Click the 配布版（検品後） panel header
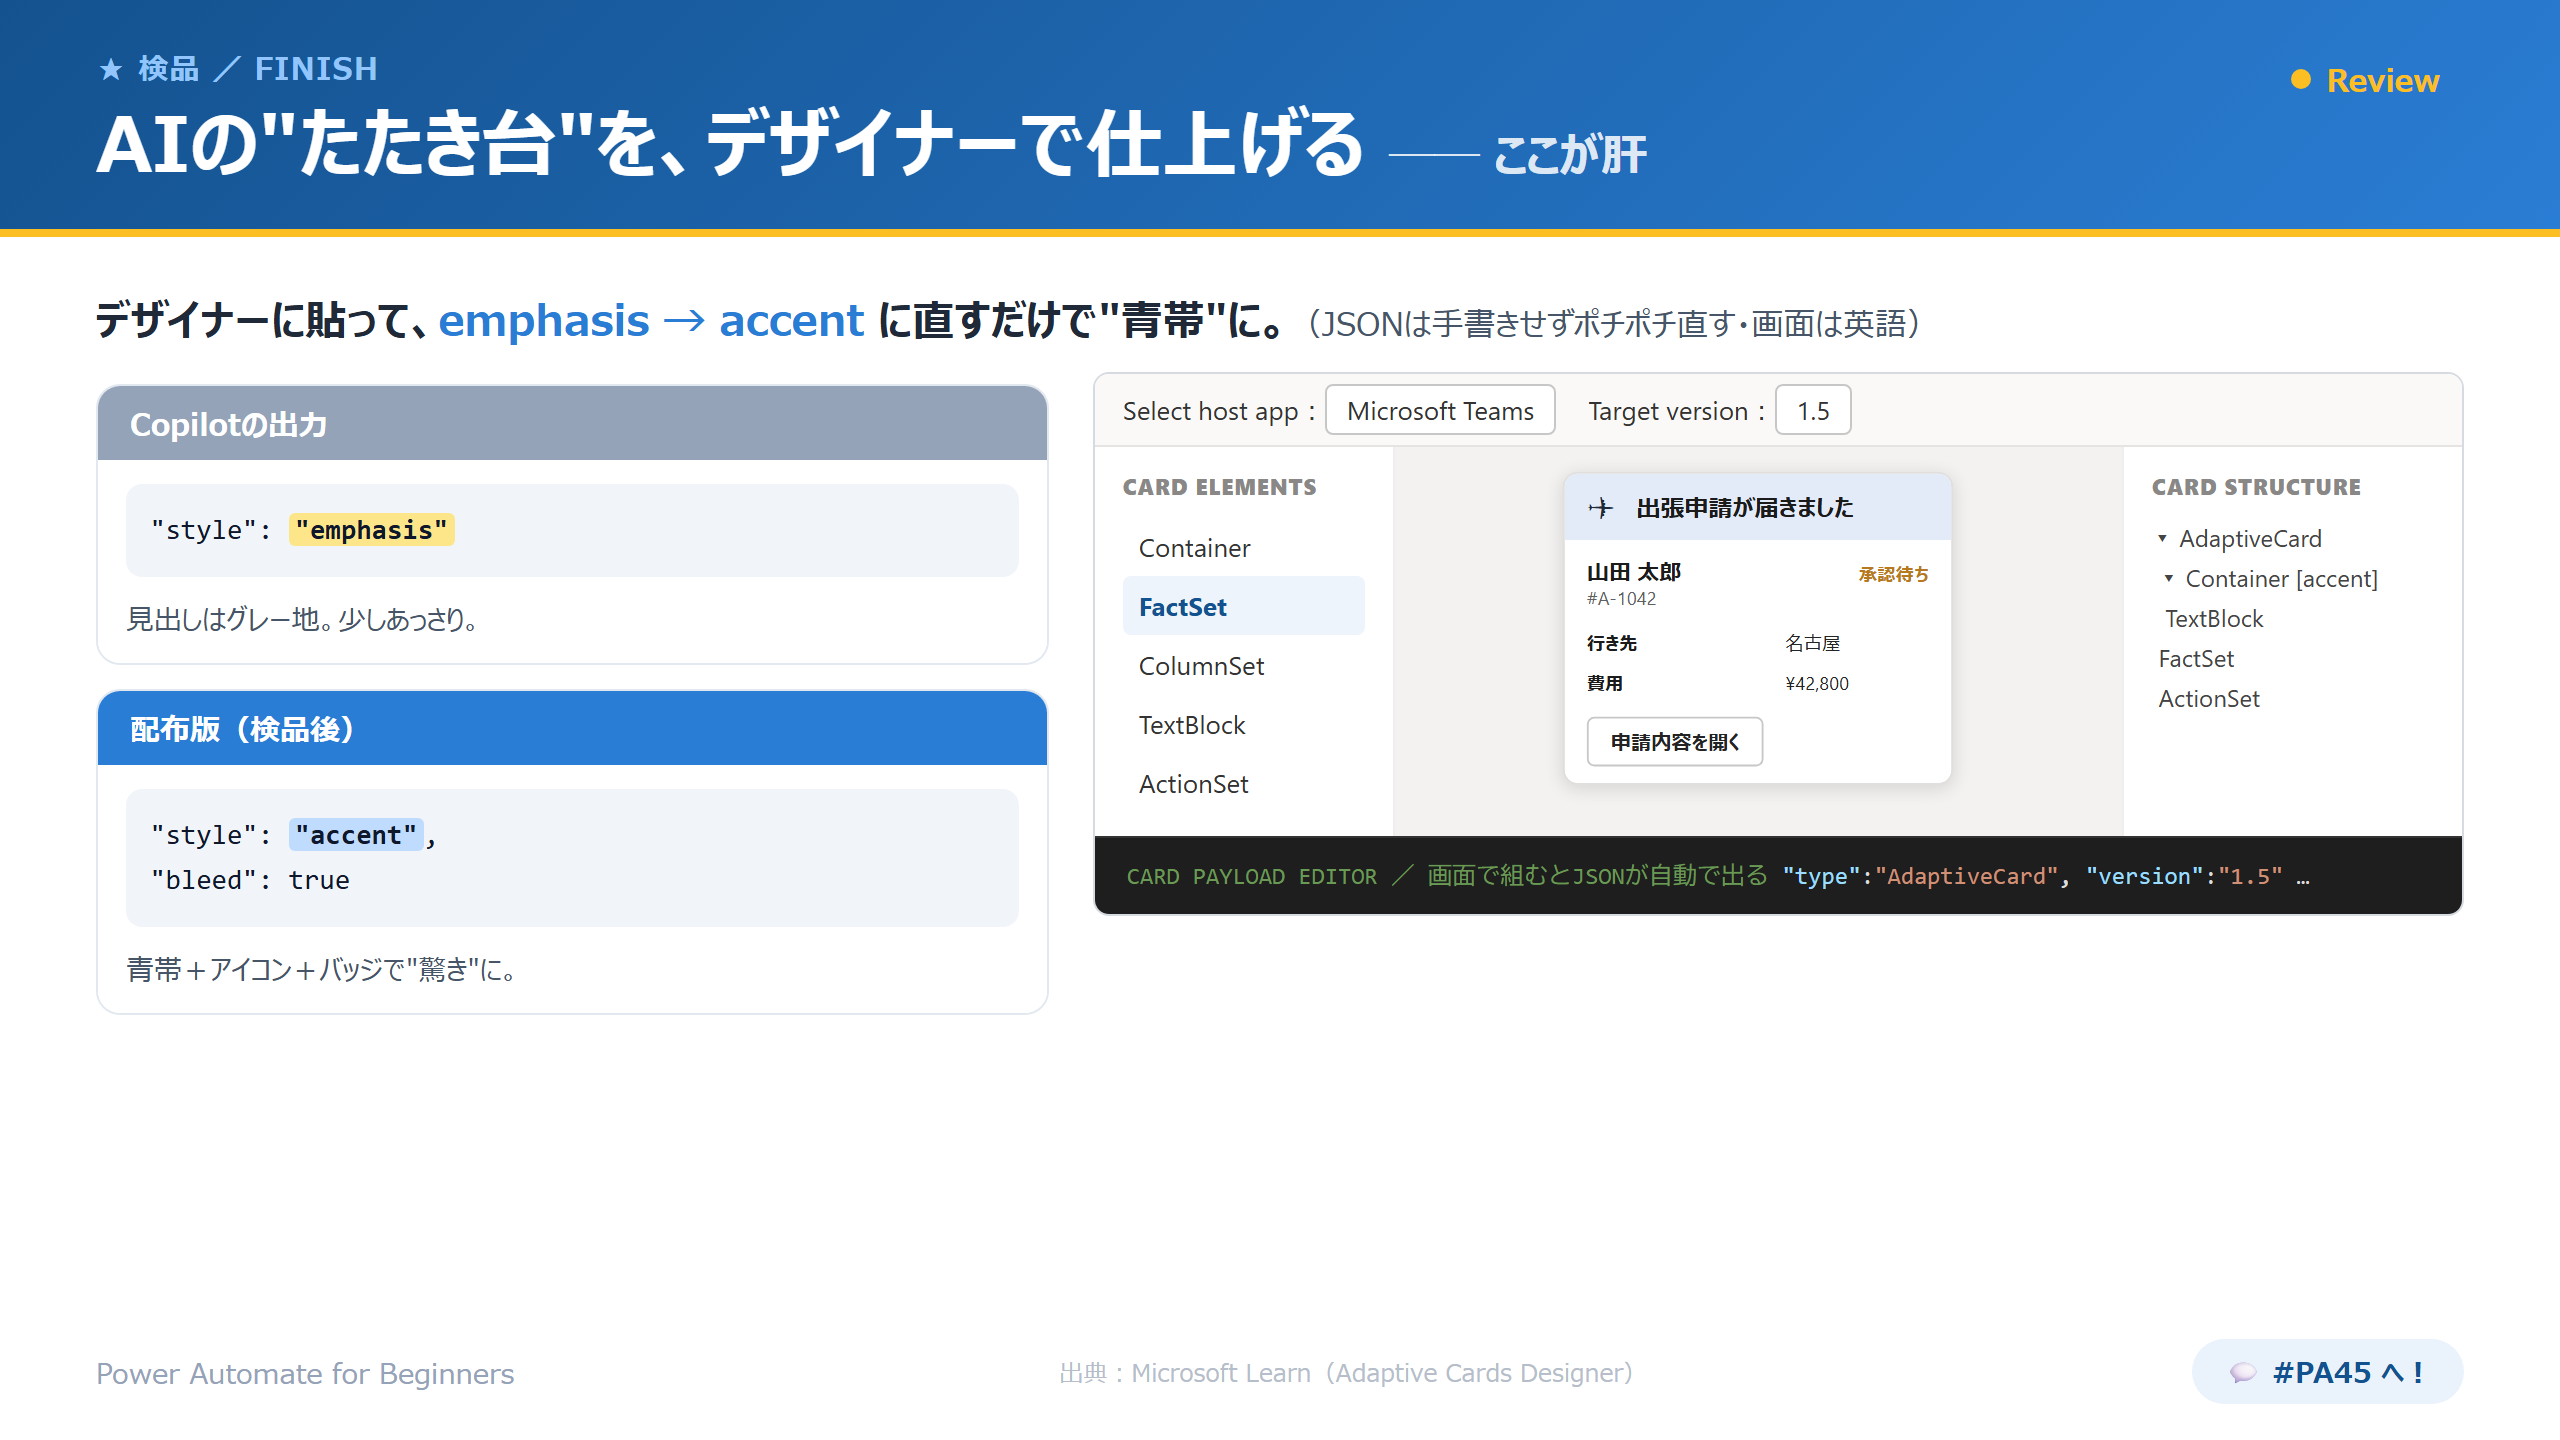Image resolution: width=2560 pixels, height=1440 pixels. 572,729
